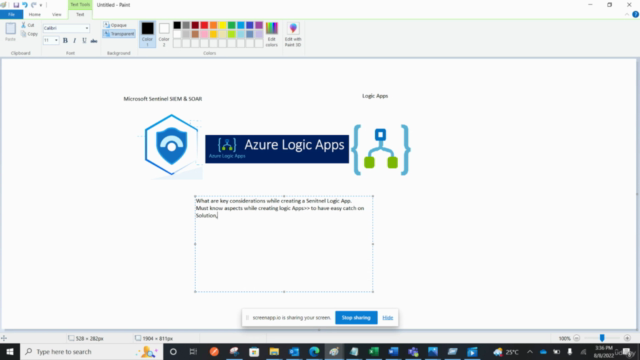This screenshot has width=640, height=360.
Task: Open File Explorer from taskbar
Action: pos(274,351)
